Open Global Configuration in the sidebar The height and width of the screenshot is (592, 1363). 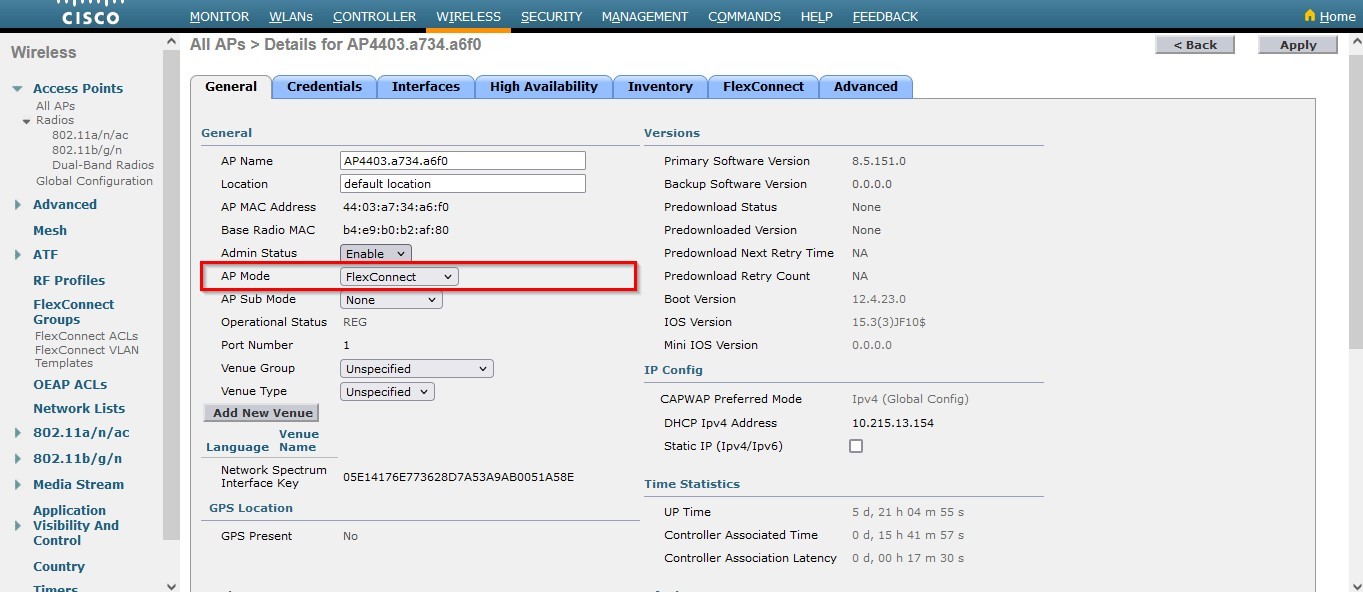tap(94, 181)
